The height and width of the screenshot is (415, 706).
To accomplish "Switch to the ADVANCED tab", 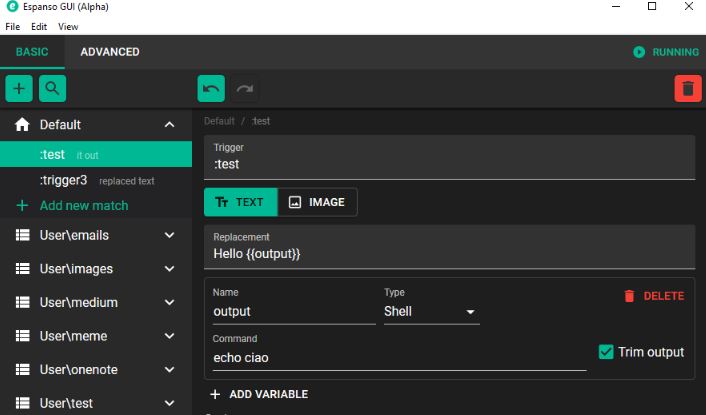I will [x=110, y=52].
